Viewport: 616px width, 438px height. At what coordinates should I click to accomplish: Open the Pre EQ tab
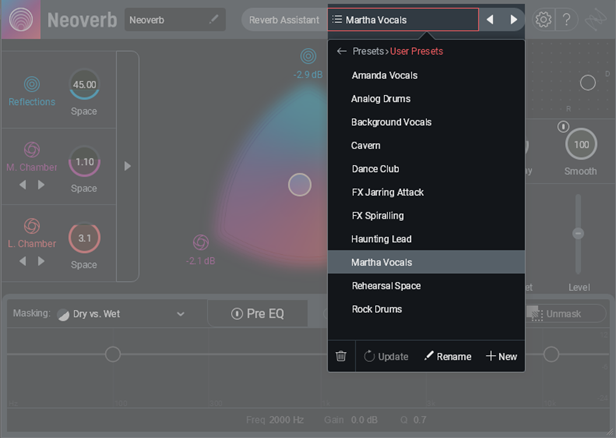pos(258,313)
